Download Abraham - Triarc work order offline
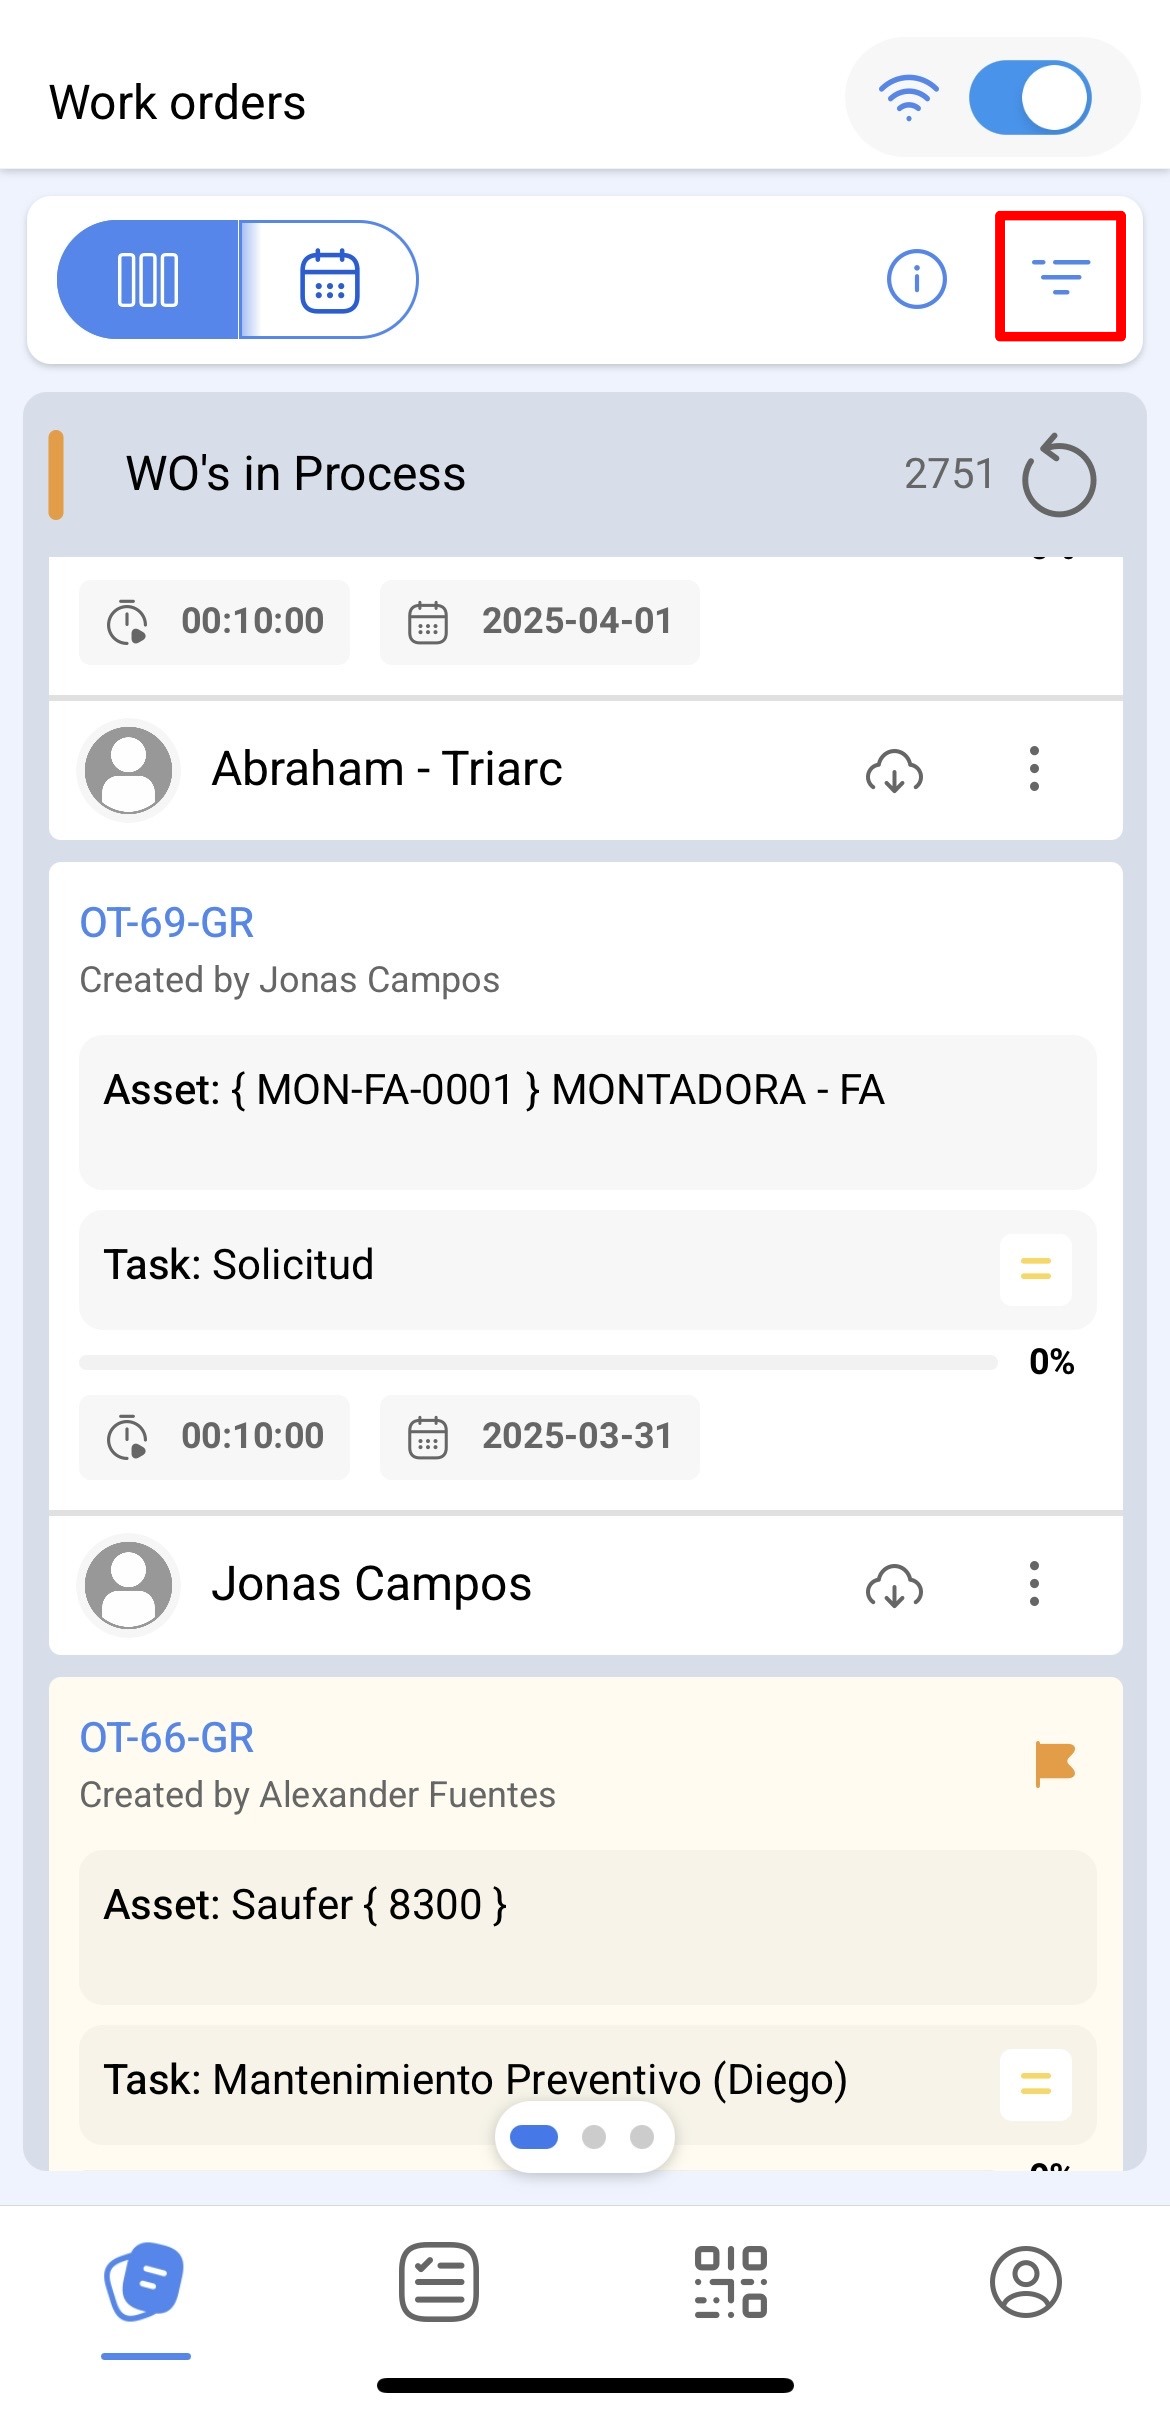Viewport: 1170px width, 2417px height. point(894,770)
